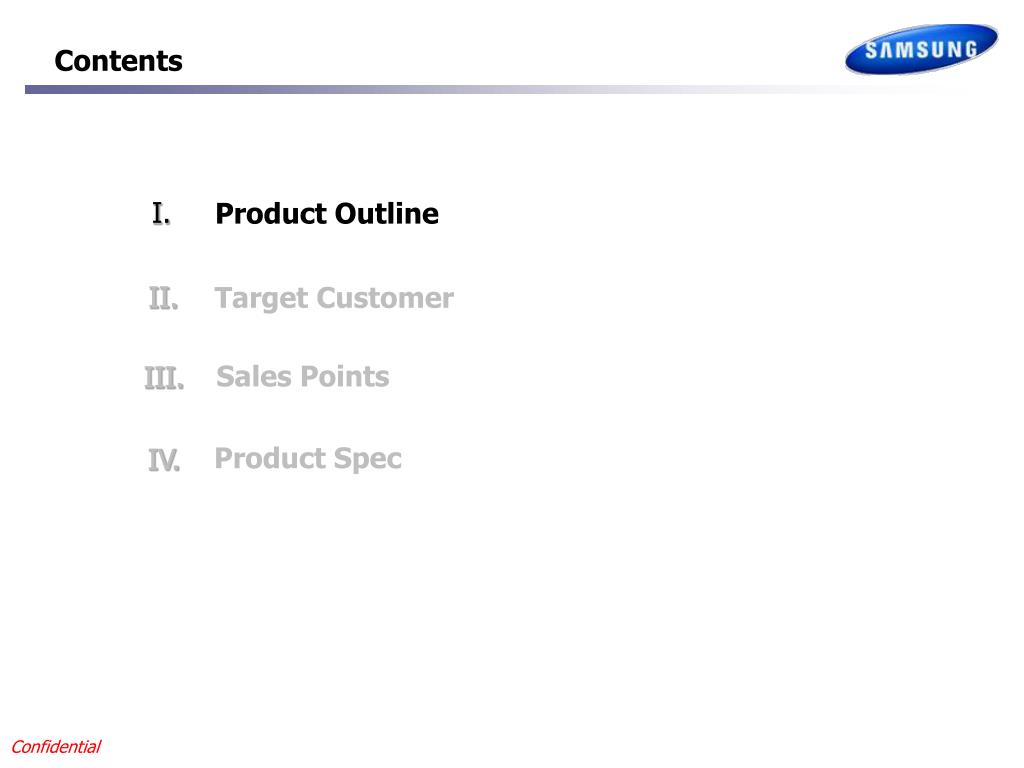This screenshot has width=1024, height=768.
Task: Click the word Product in Product Spec
Action: 270,458
